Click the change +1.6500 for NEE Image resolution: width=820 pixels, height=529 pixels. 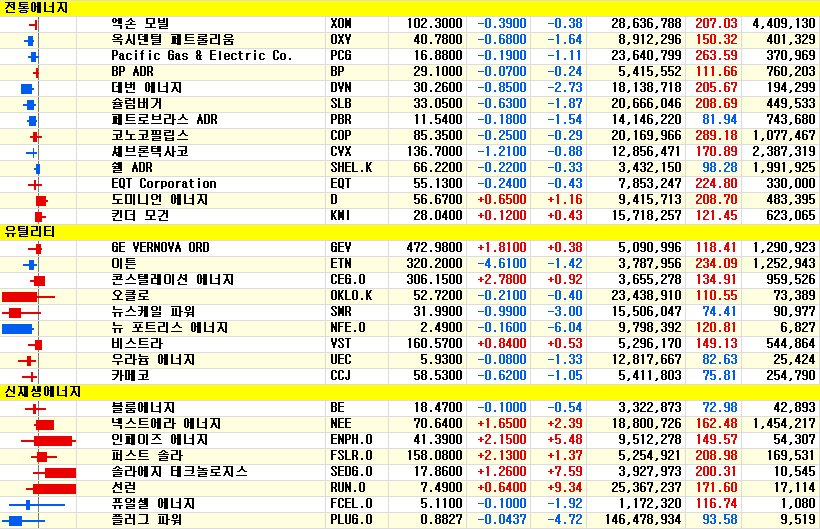502,423
